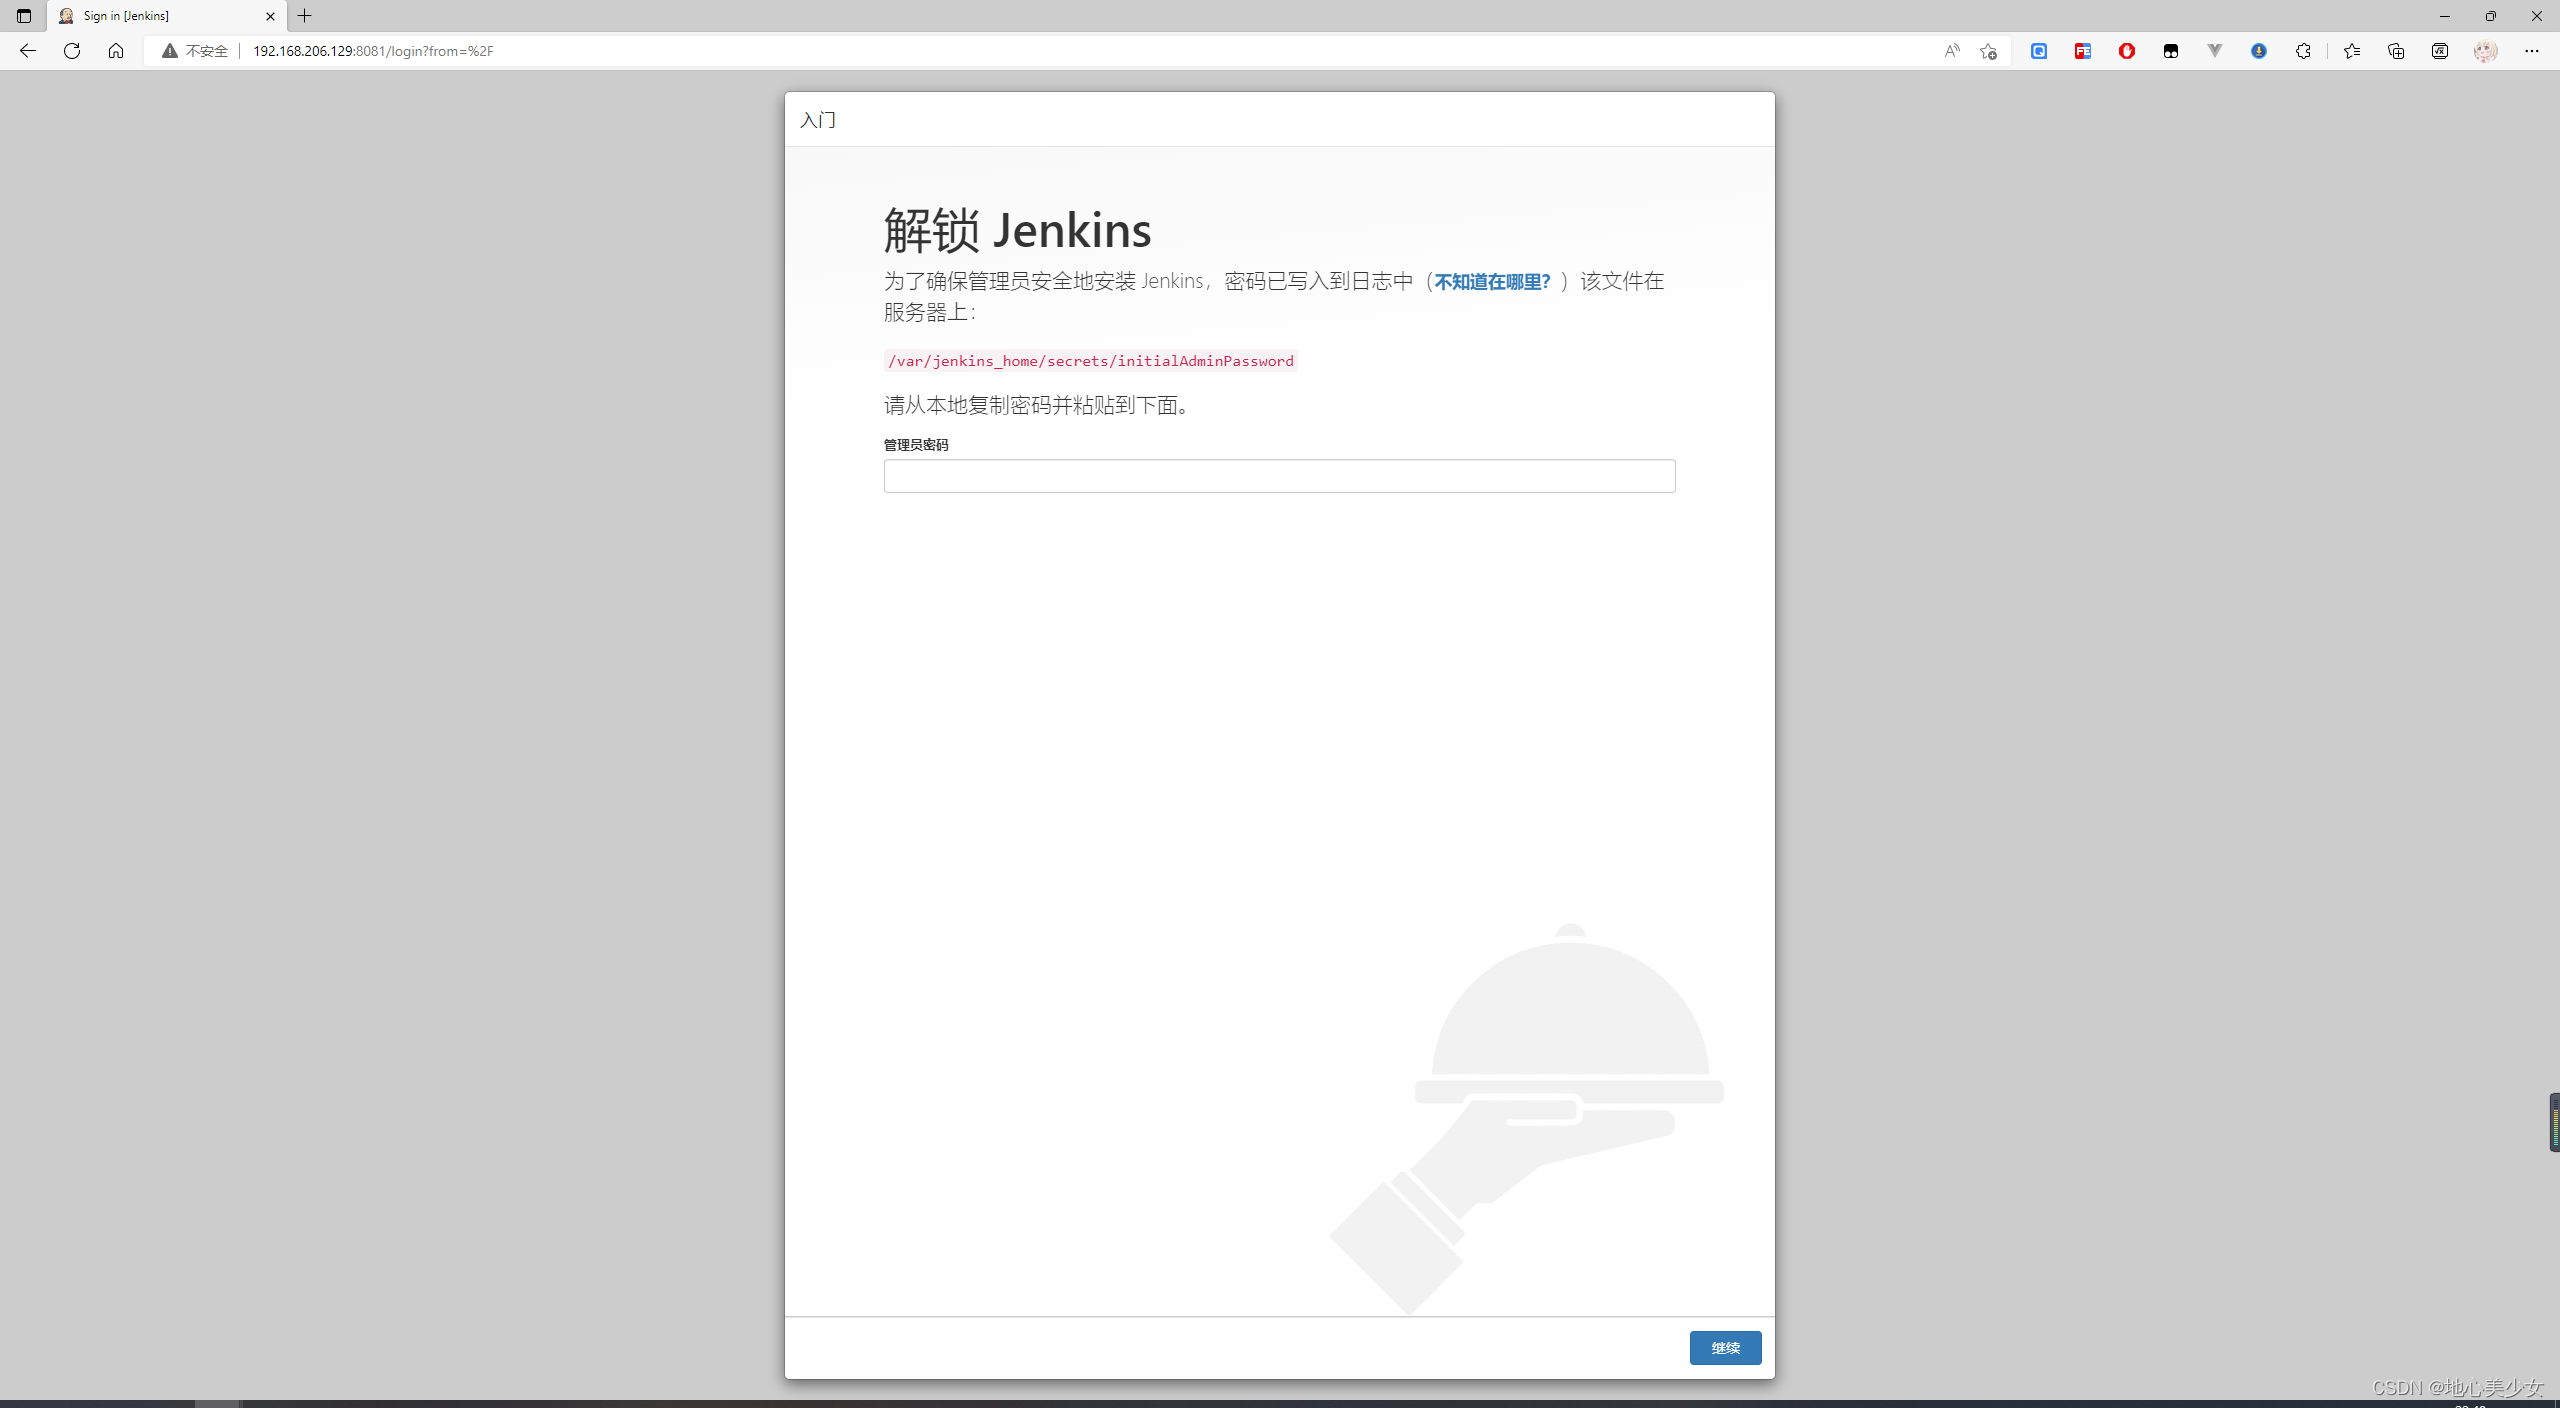Open the Collections icon
2560x1408 pixels.
2395,51
